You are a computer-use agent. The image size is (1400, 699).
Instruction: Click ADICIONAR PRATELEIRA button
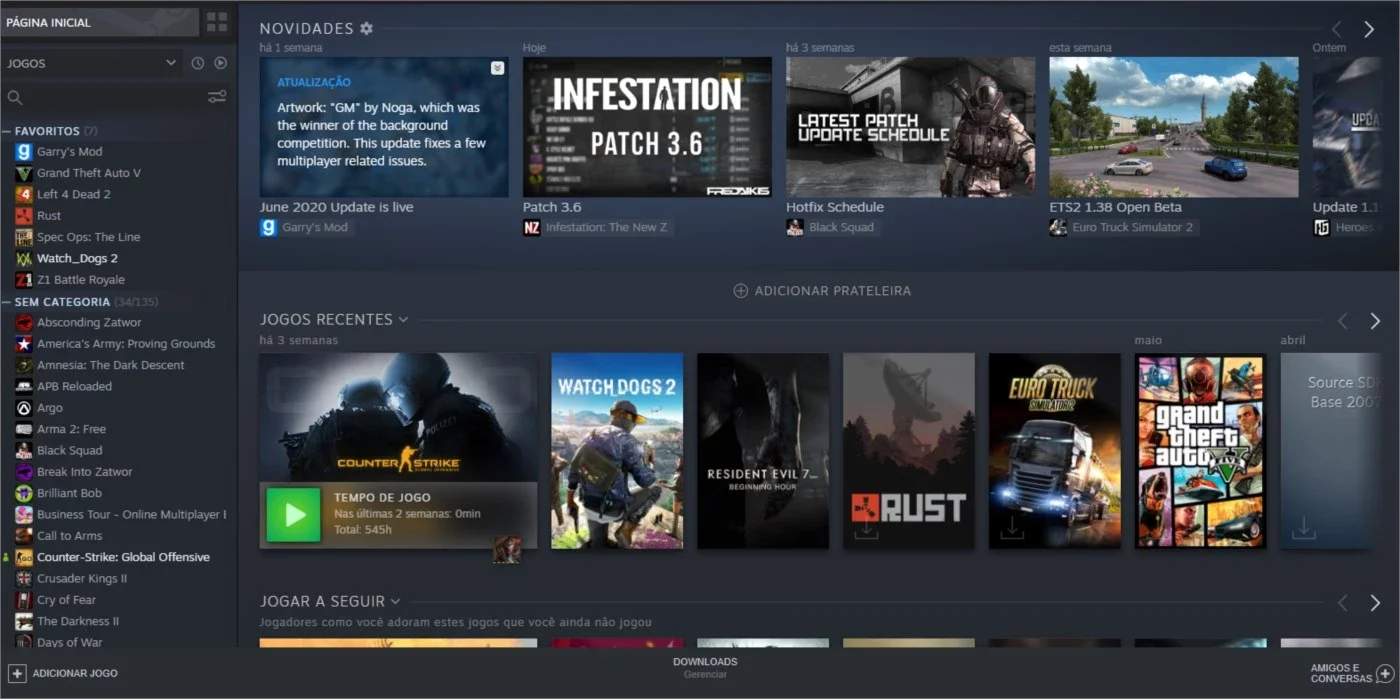click(x=822, y=291)
